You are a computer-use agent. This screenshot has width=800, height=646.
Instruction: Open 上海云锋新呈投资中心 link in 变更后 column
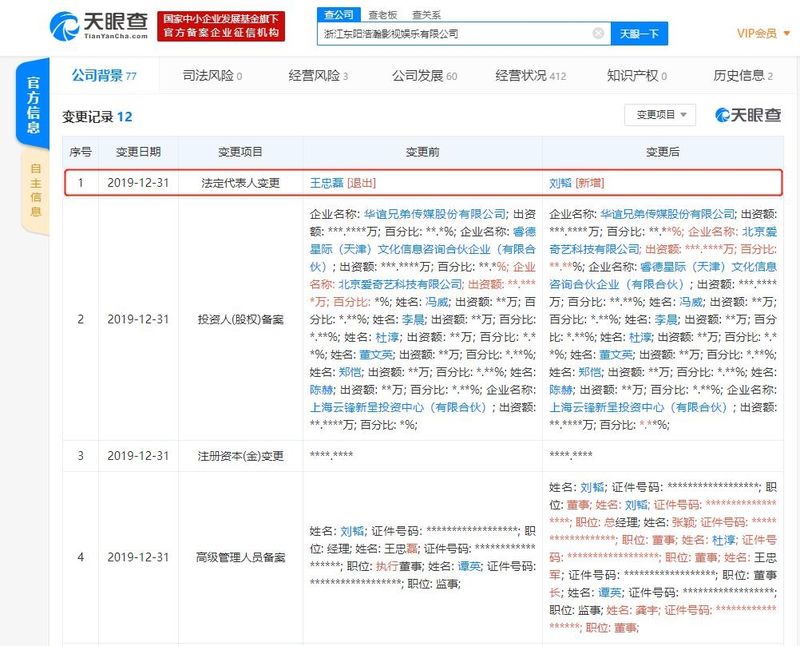click(x=638, y=407)
